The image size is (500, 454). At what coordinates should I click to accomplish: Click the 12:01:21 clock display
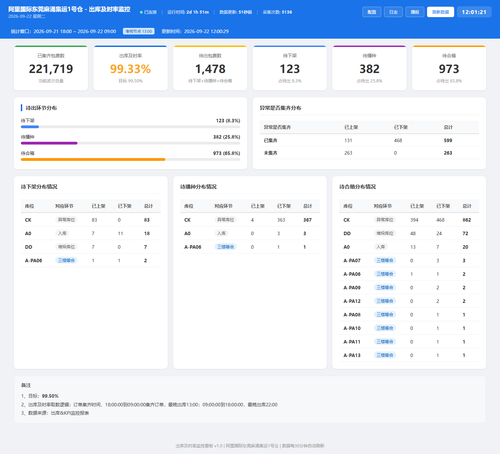474,12
